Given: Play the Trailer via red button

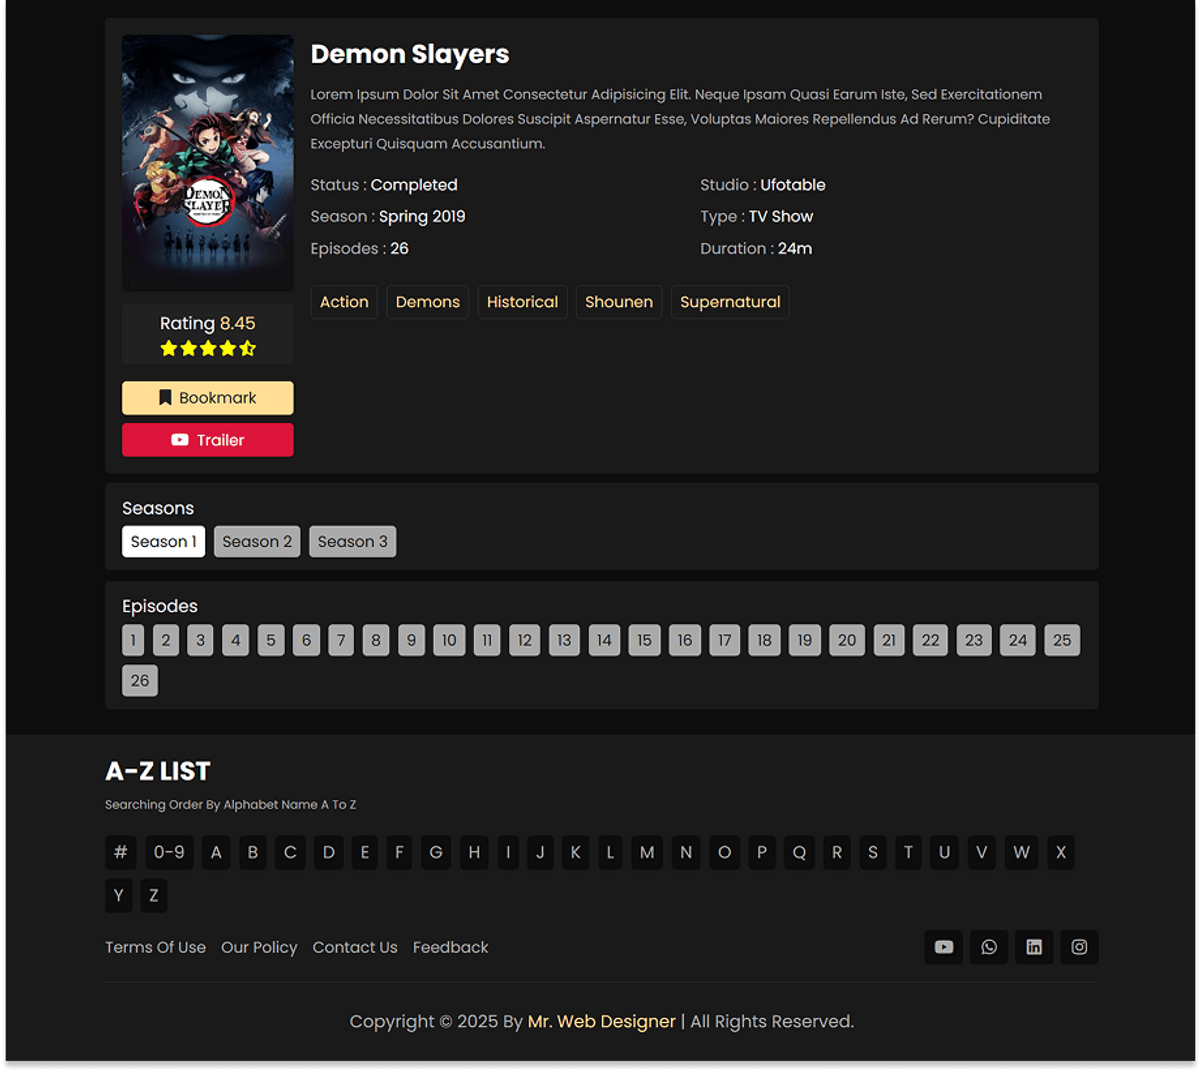Looking at the screenshot, I should (x=208, y=440).
